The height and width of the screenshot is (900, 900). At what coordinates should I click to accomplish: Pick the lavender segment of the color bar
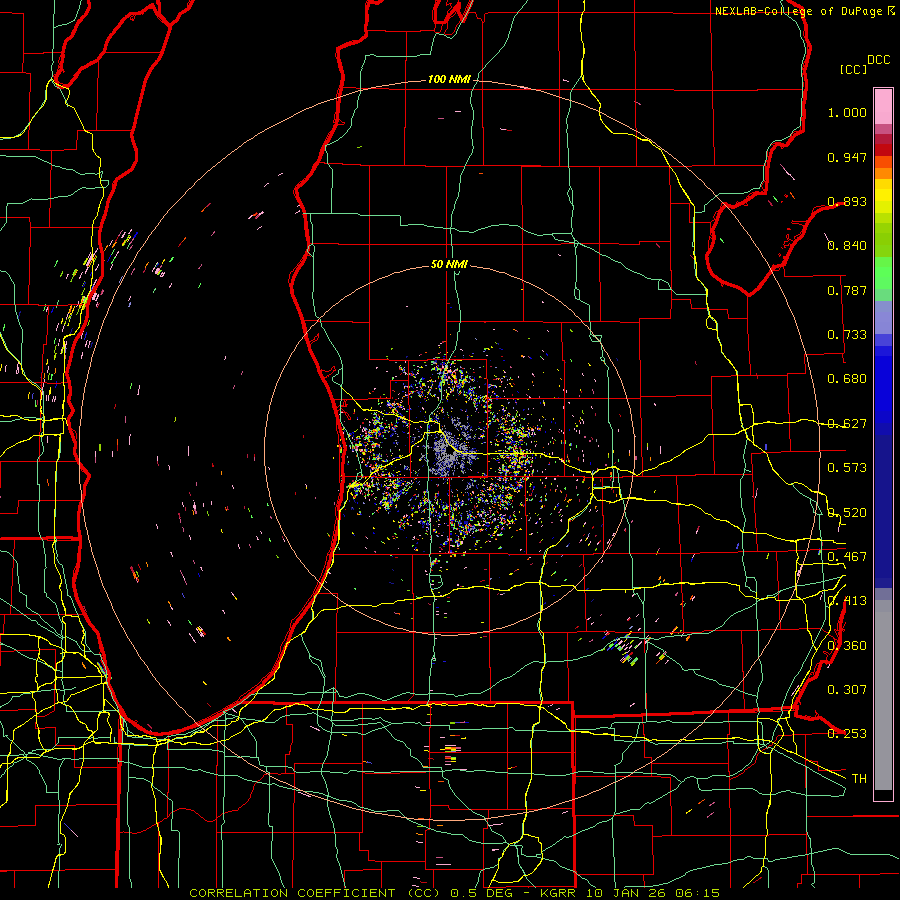[883, 317]
